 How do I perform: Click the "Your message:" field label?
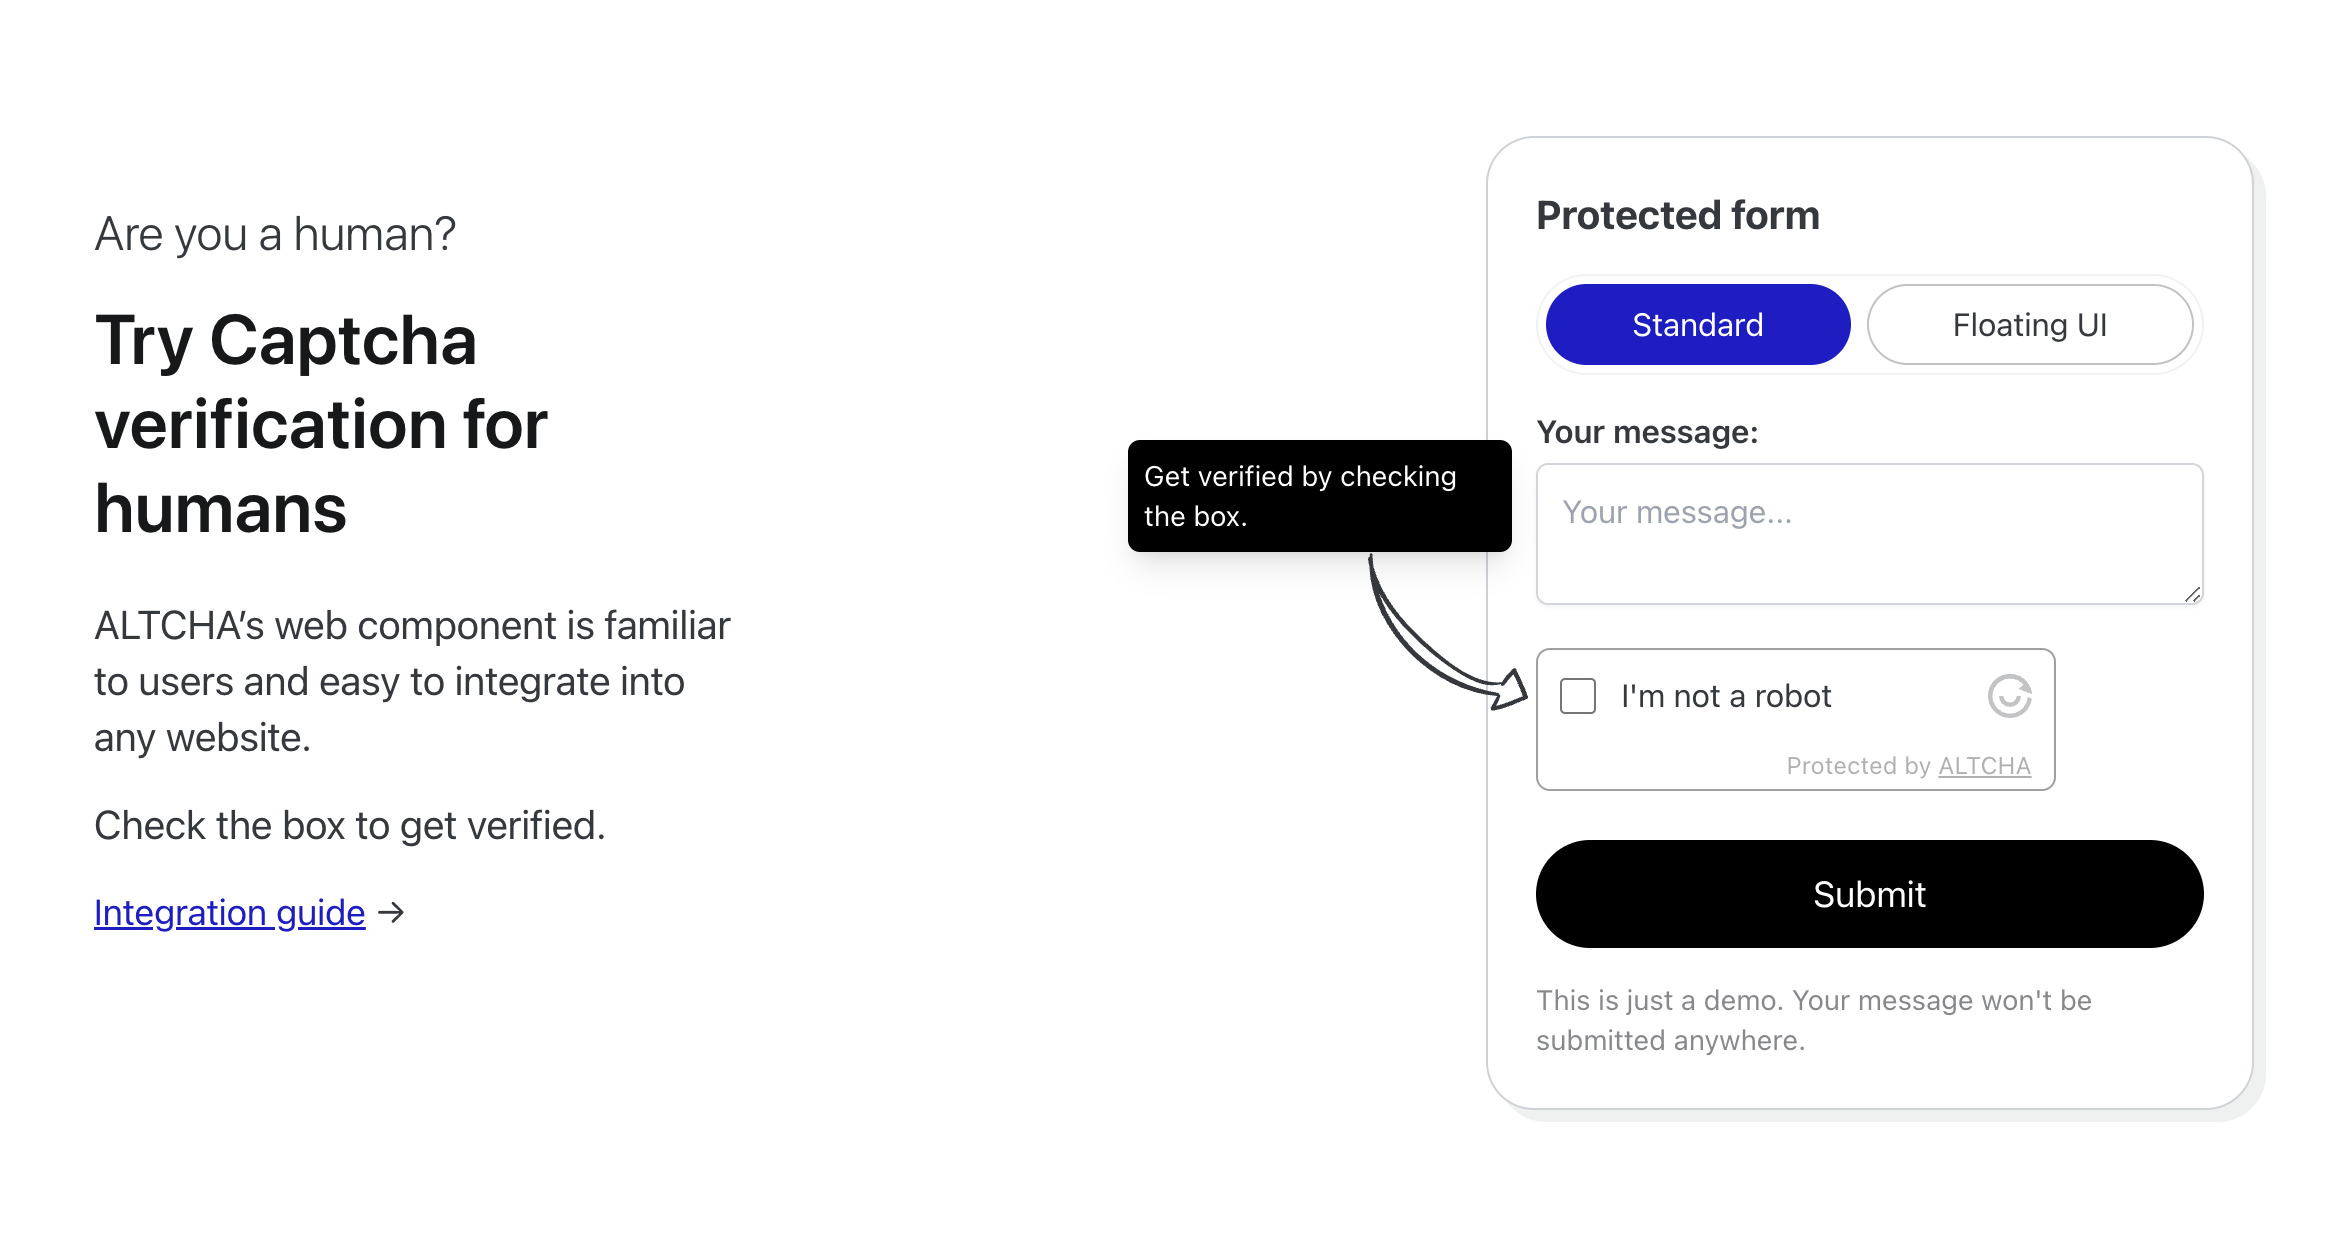(1646, 432)
